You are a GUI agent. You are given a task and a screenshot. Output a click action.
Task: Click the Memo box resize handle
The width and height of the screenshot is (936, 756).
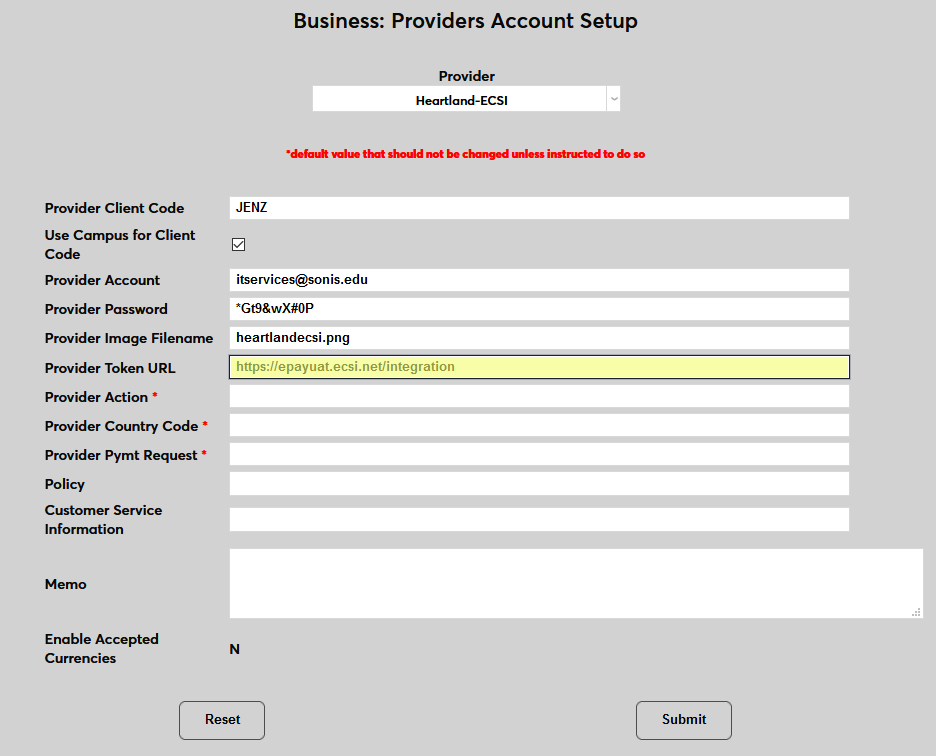coord(917,612)
